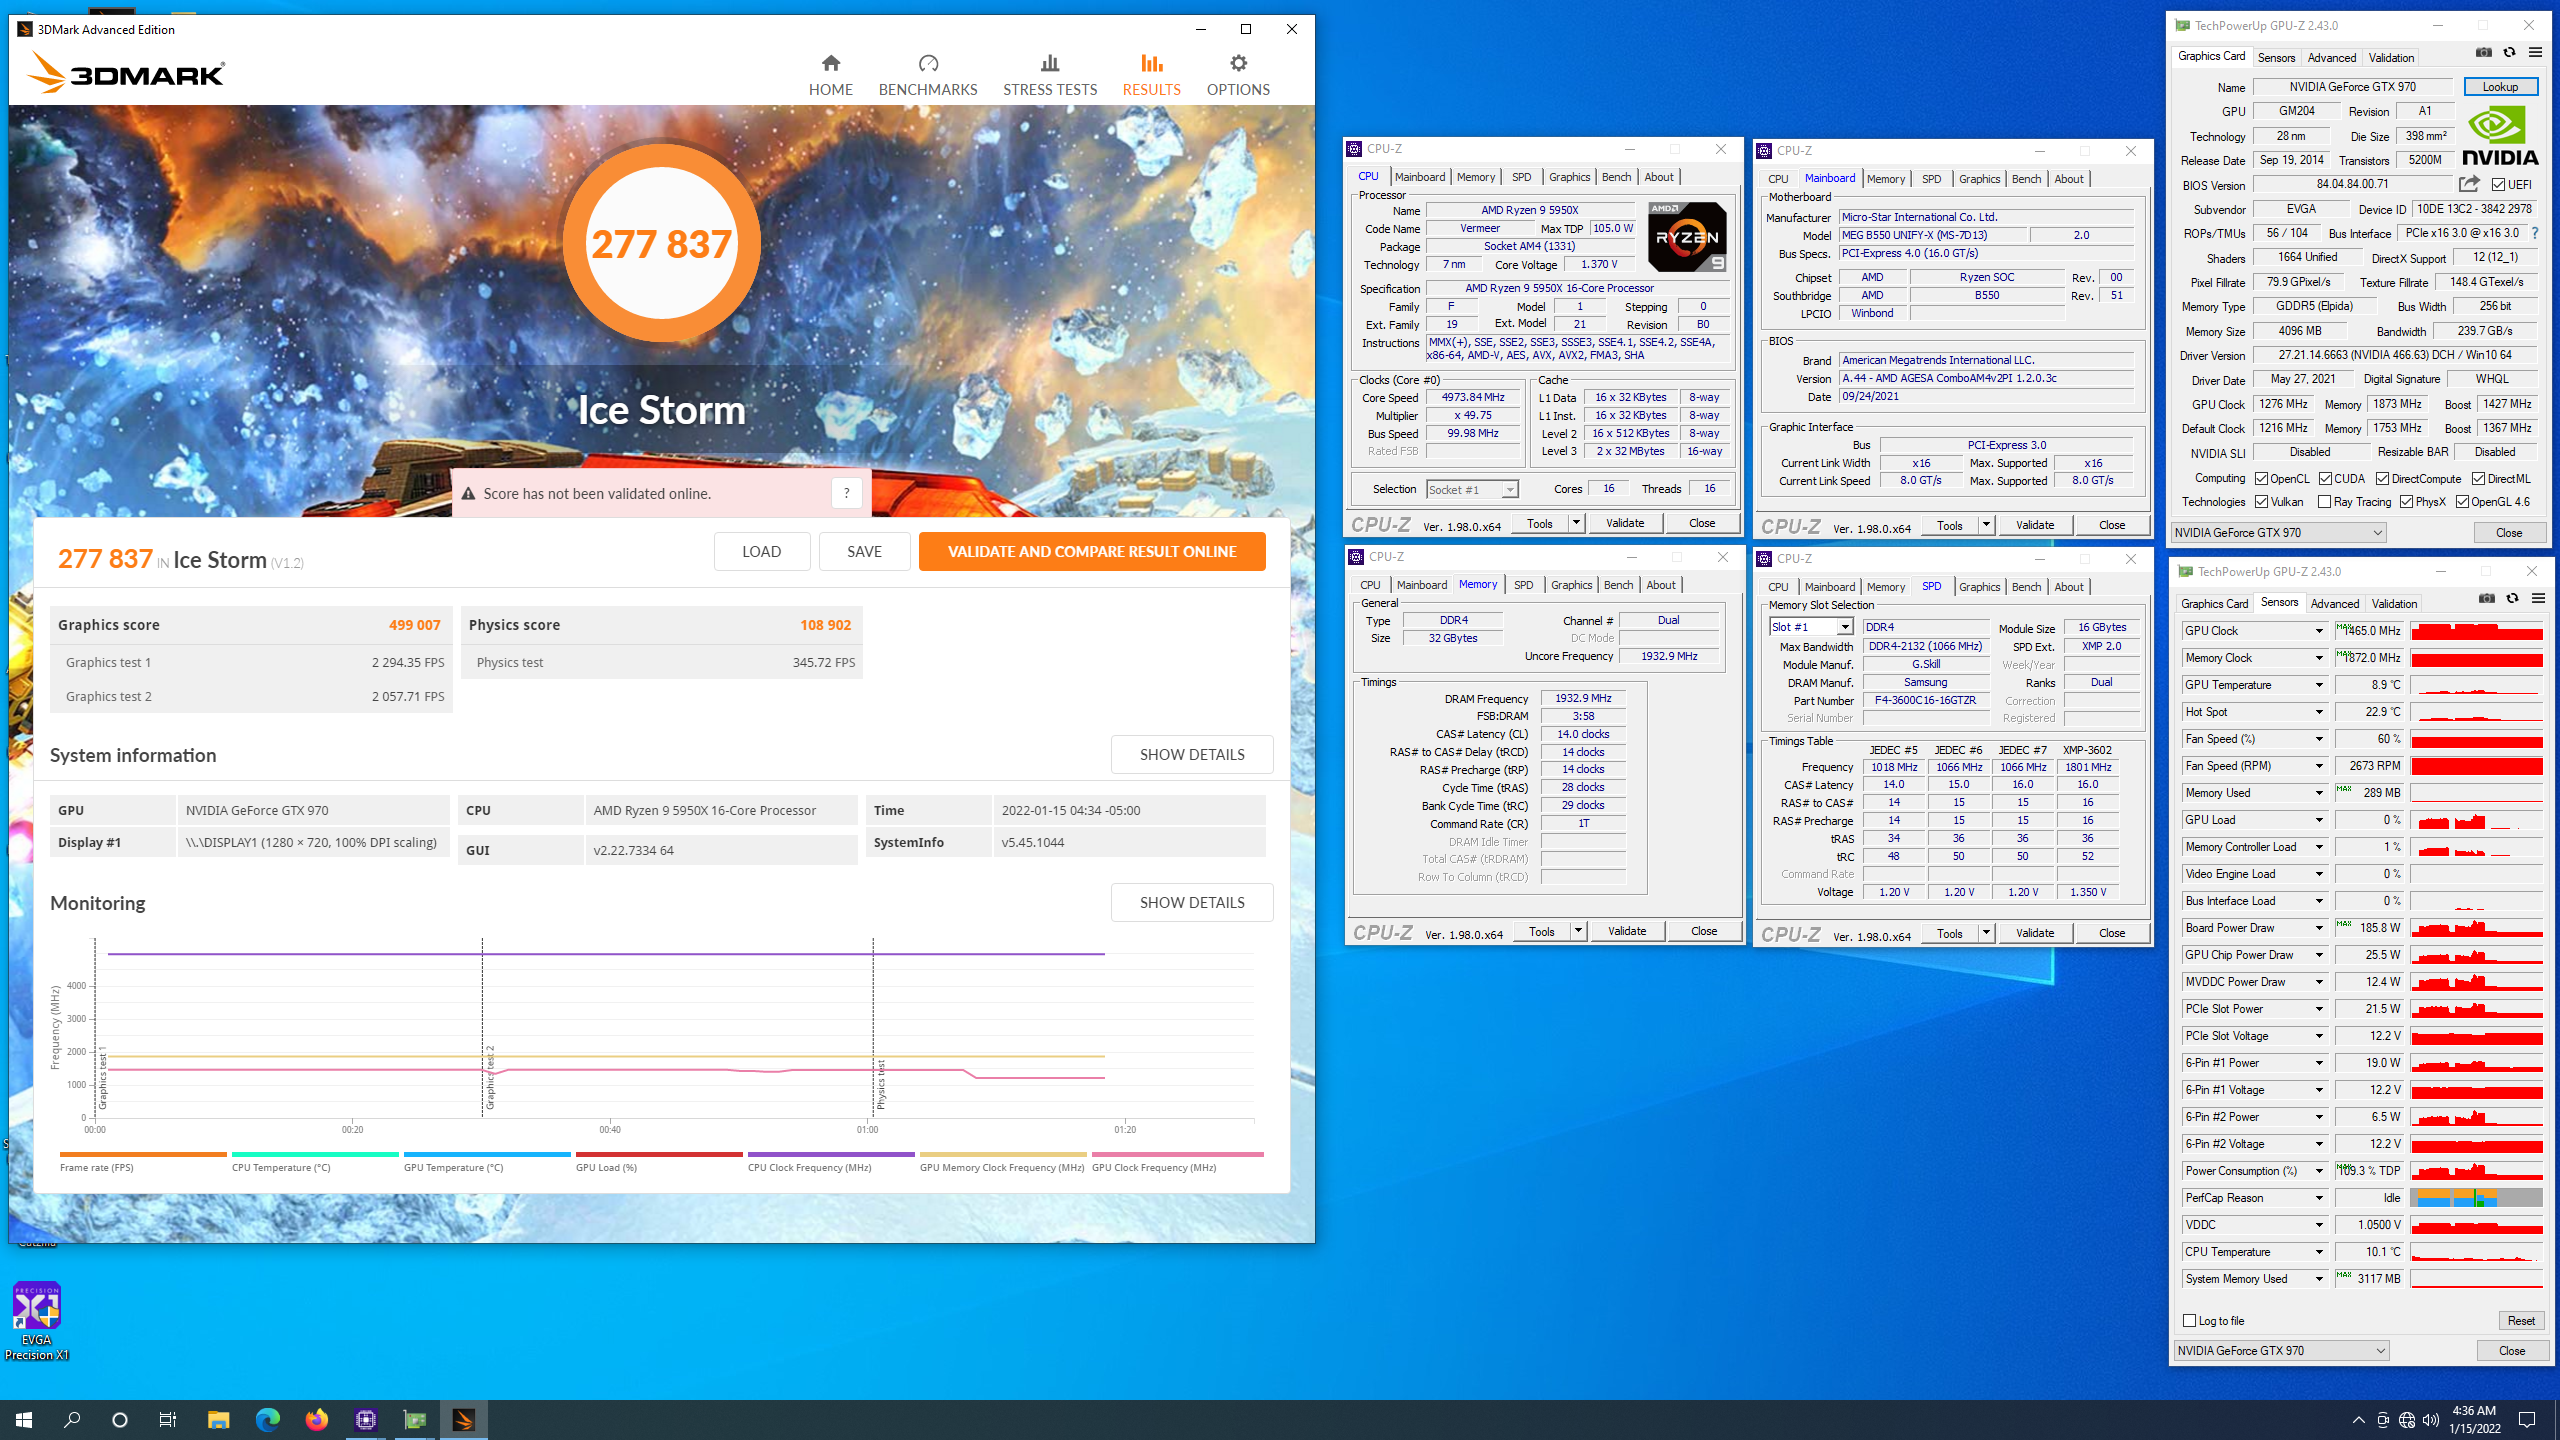Show details for System information

click(1192, 754)
